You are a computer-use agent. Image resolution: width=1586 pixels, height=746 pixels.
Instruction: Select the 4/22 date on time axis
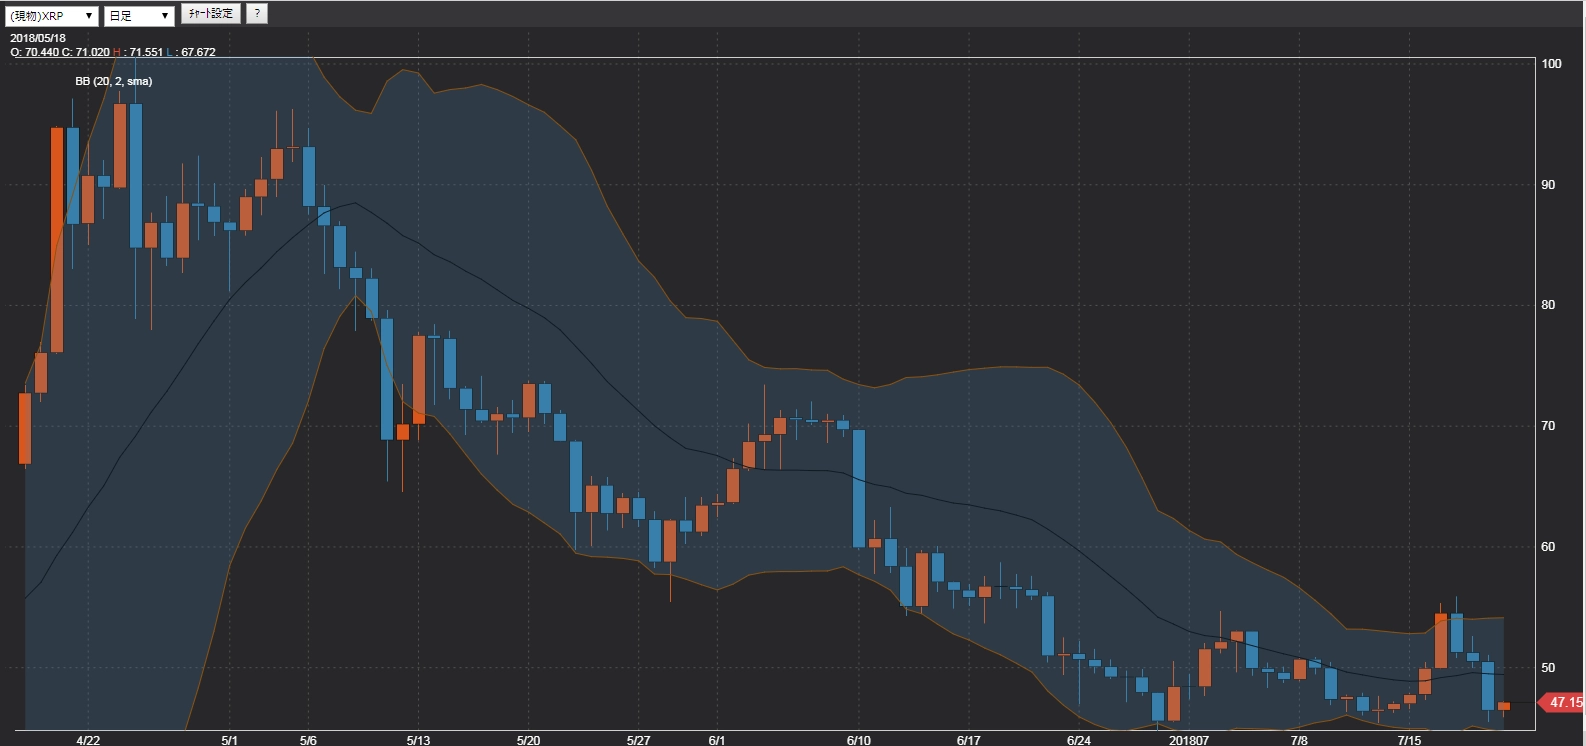[x=89, y=740]
